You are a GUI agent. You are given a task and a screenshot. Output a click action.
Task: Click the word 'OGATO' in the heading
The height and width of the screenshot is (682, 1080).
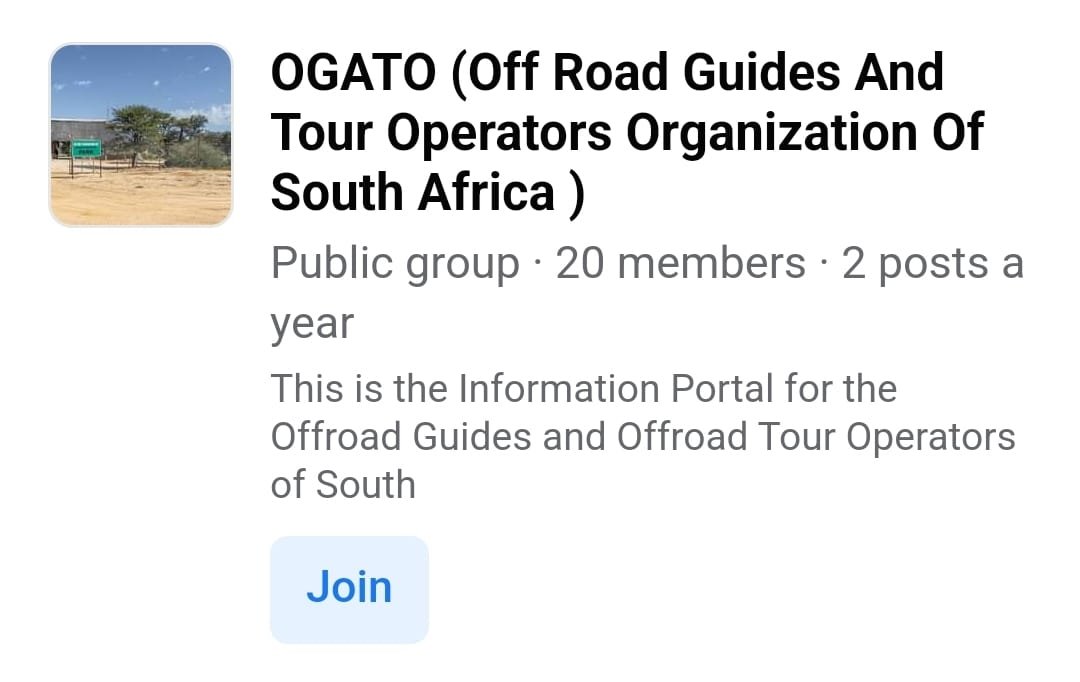pyautogui.click(x=353, y=72)
